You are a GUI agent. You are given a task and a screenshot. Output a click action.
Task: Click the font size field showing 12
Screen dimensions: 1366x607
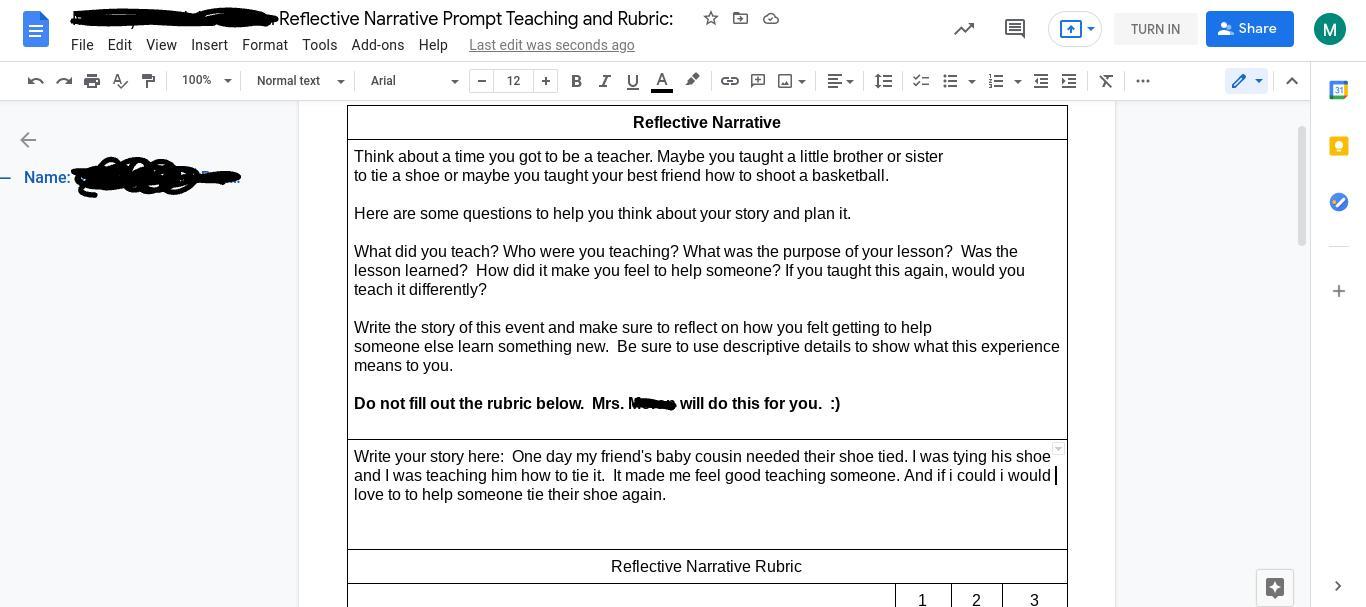point(513,81)
